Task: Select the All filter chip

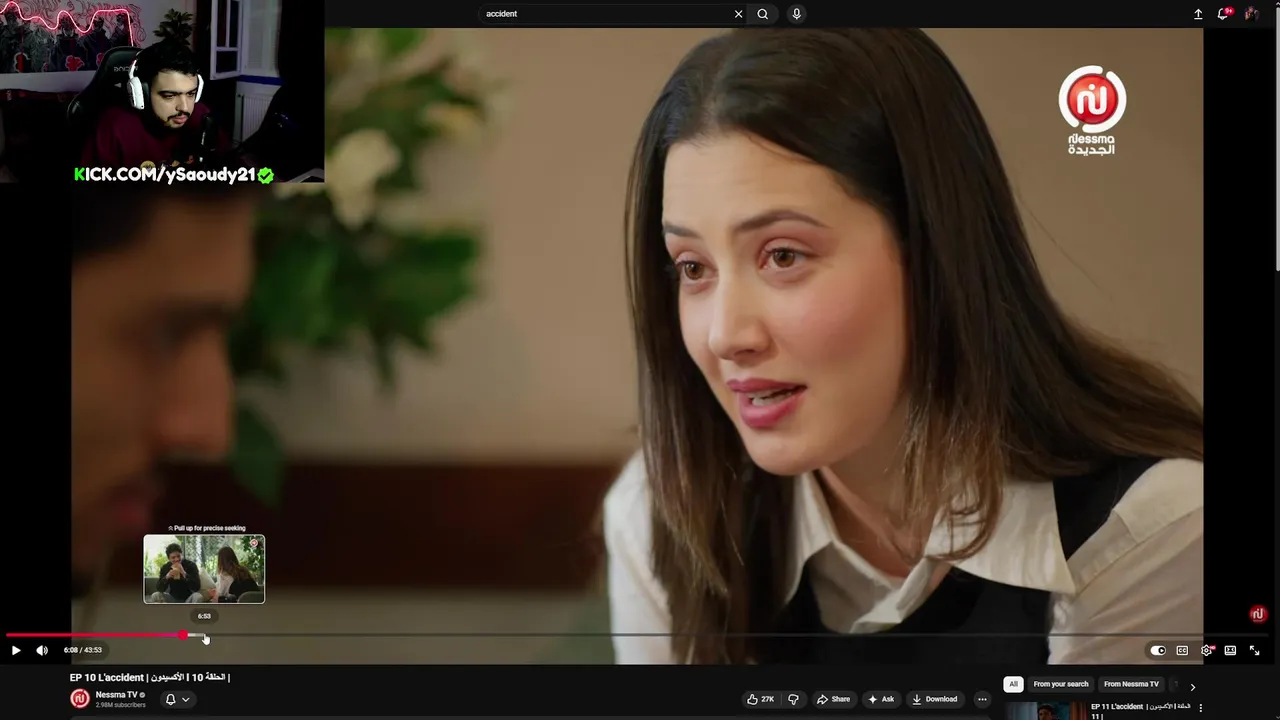Action: click(x=1013, y=684)
